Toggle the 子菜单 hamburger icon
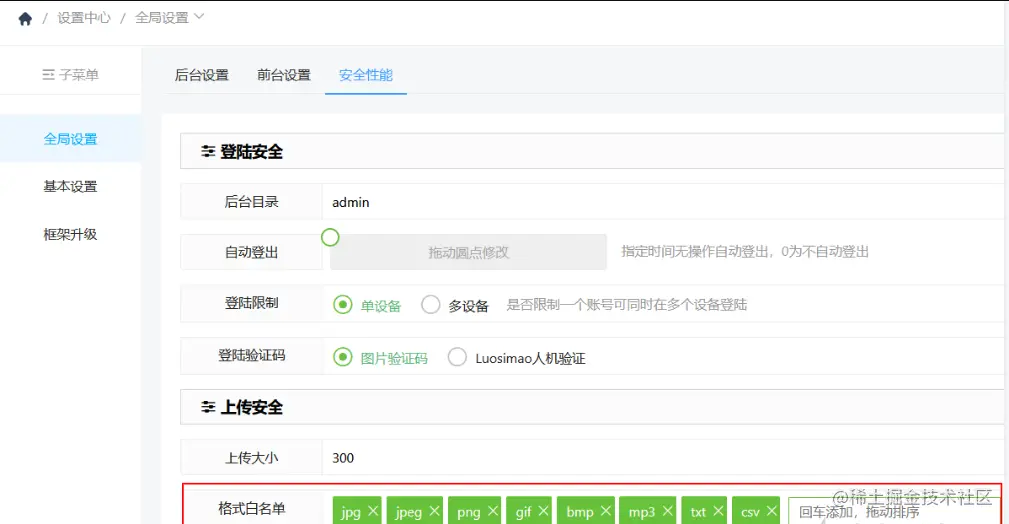 point(48,75)
